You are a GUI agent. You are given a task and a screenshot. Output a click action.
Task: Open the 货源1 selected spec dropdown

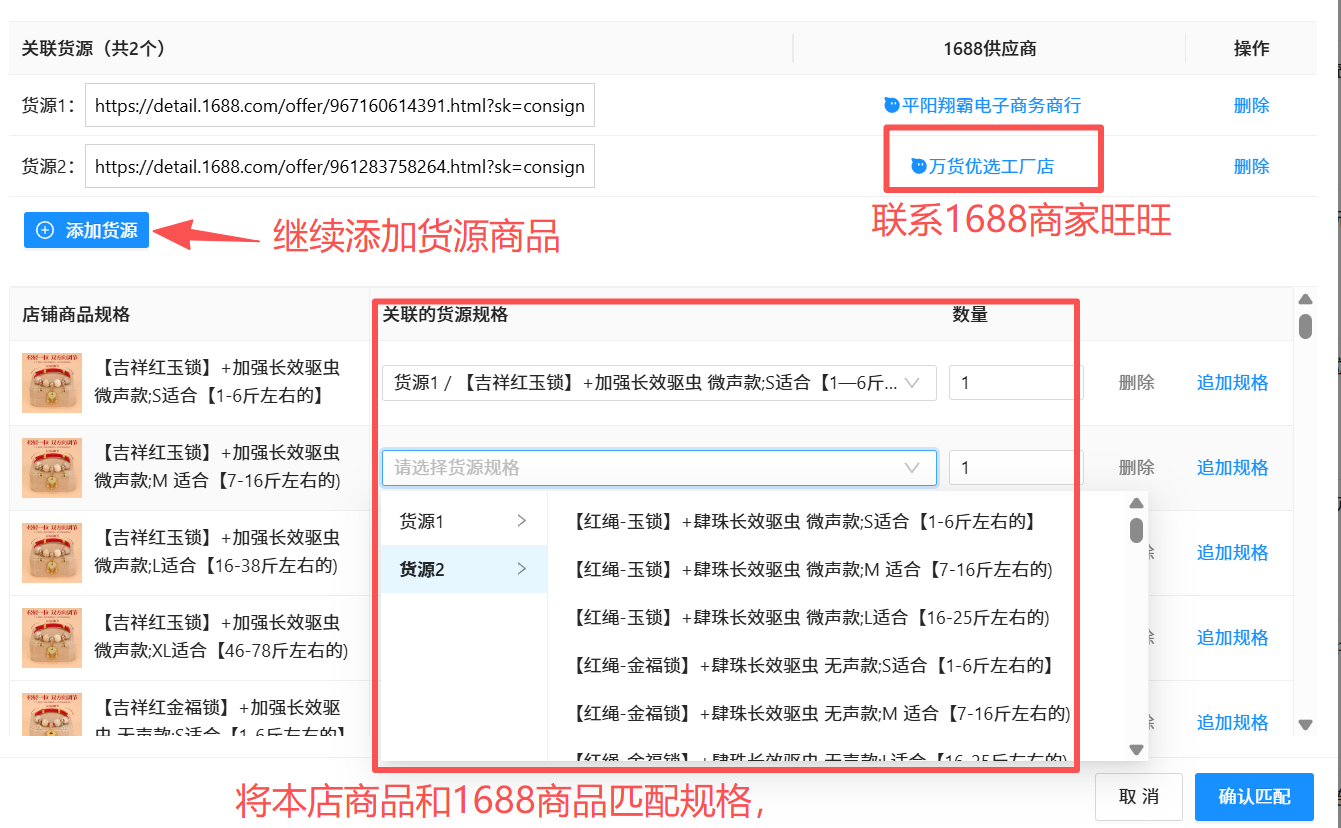[658, 383]
